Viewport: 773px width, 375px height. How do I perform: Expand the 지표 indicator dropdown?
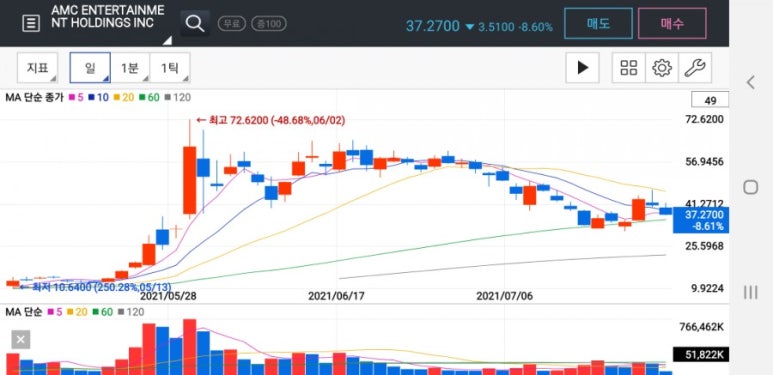(37, 68)
